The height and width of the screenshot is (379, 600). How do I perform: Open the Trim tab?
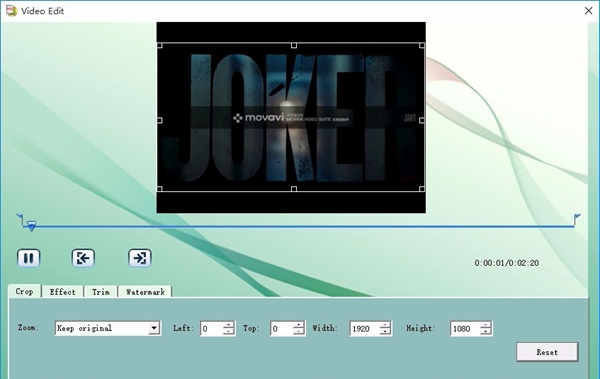(101, 292)
